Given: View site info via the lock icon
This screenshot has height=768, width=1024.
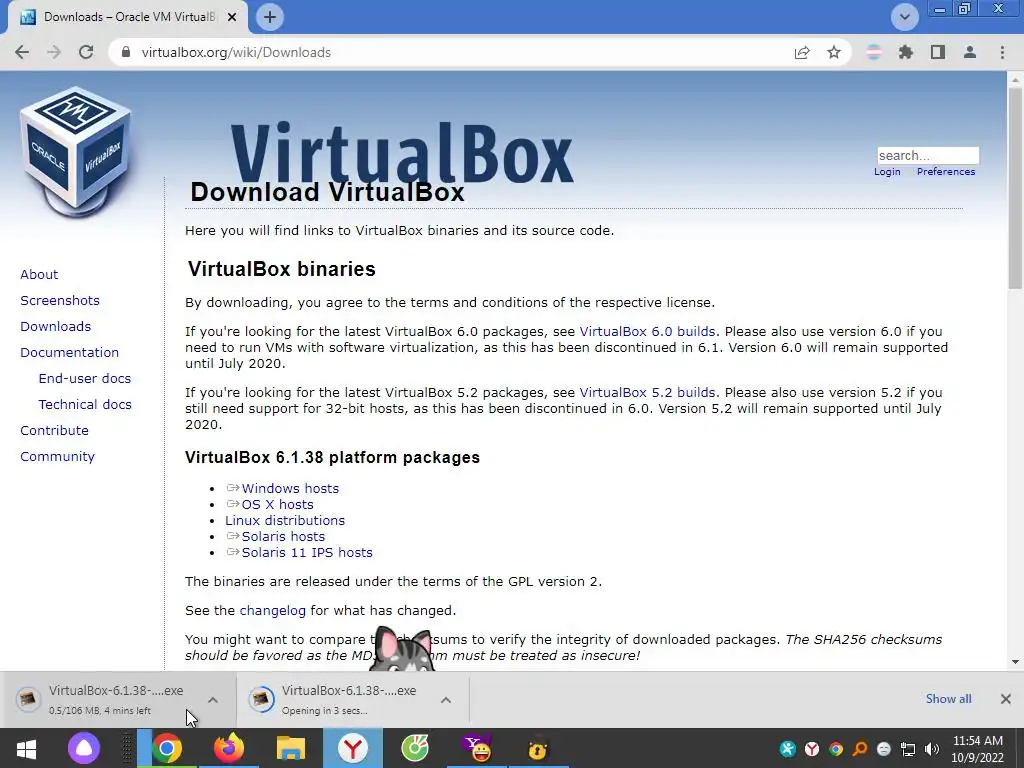Looking at the screenshot, I should 126,52.
